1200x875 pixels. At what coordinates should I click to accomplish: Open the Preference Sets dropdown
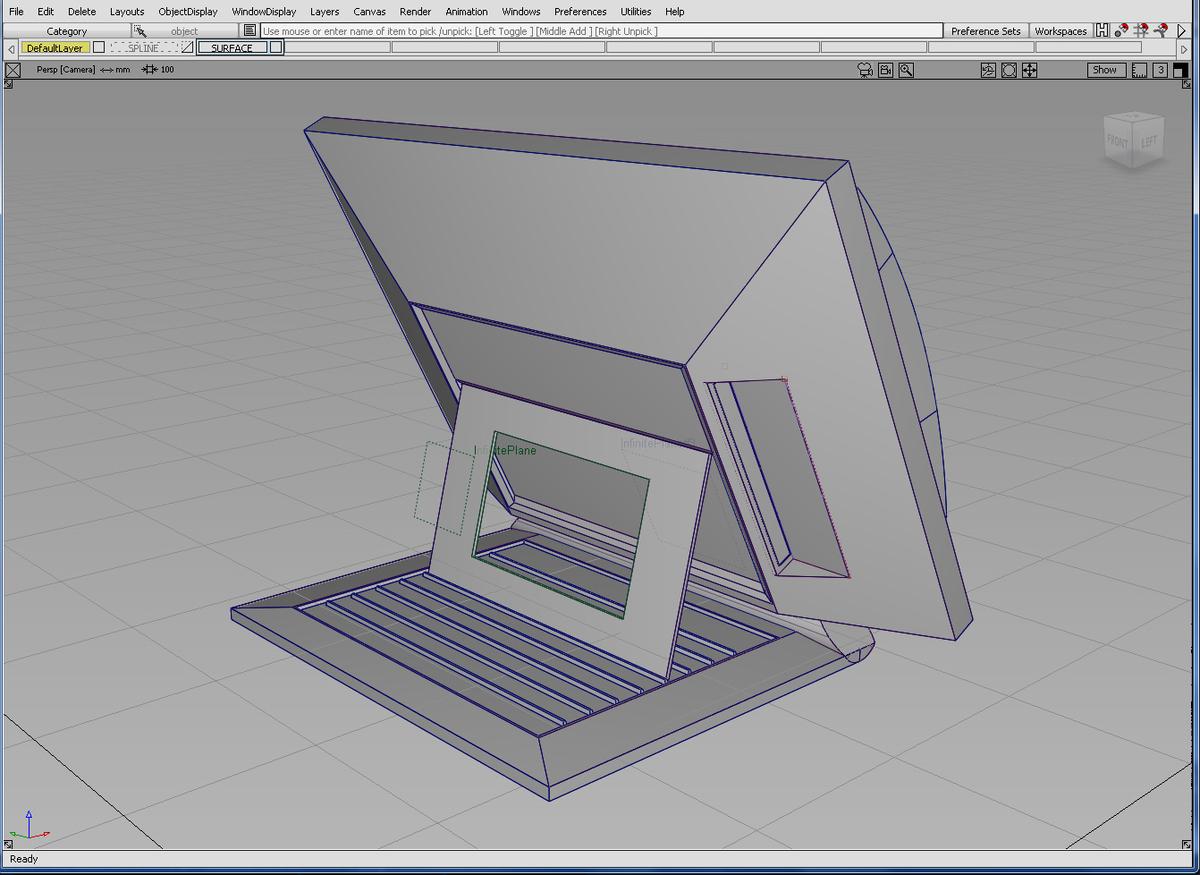pos(985,31)
